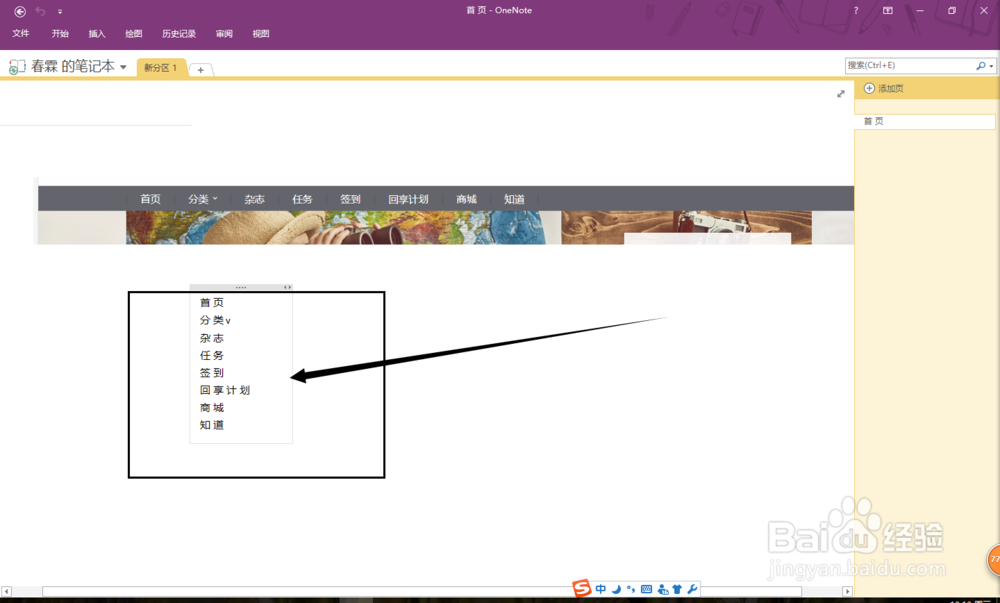The image size is (1000, 603).
Task: Click 商城 in the image navigation bar
Action: (x=466, y=199)
